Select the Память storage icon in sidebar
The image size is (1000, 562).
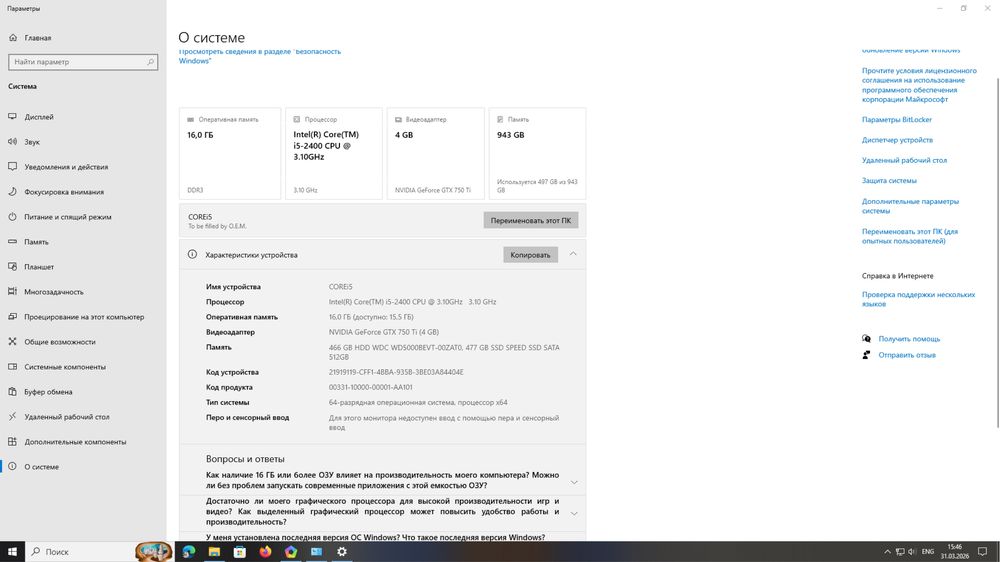click(x=13, y=242)
